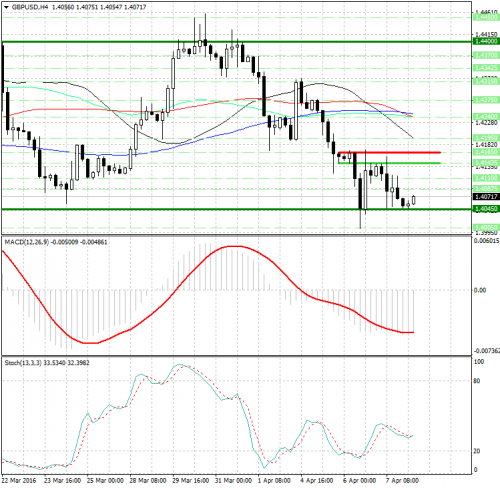Click the 1.40450 support price label
Viewport: 500px width, 488px height.
pyautogui.click(x=486, y=209)
